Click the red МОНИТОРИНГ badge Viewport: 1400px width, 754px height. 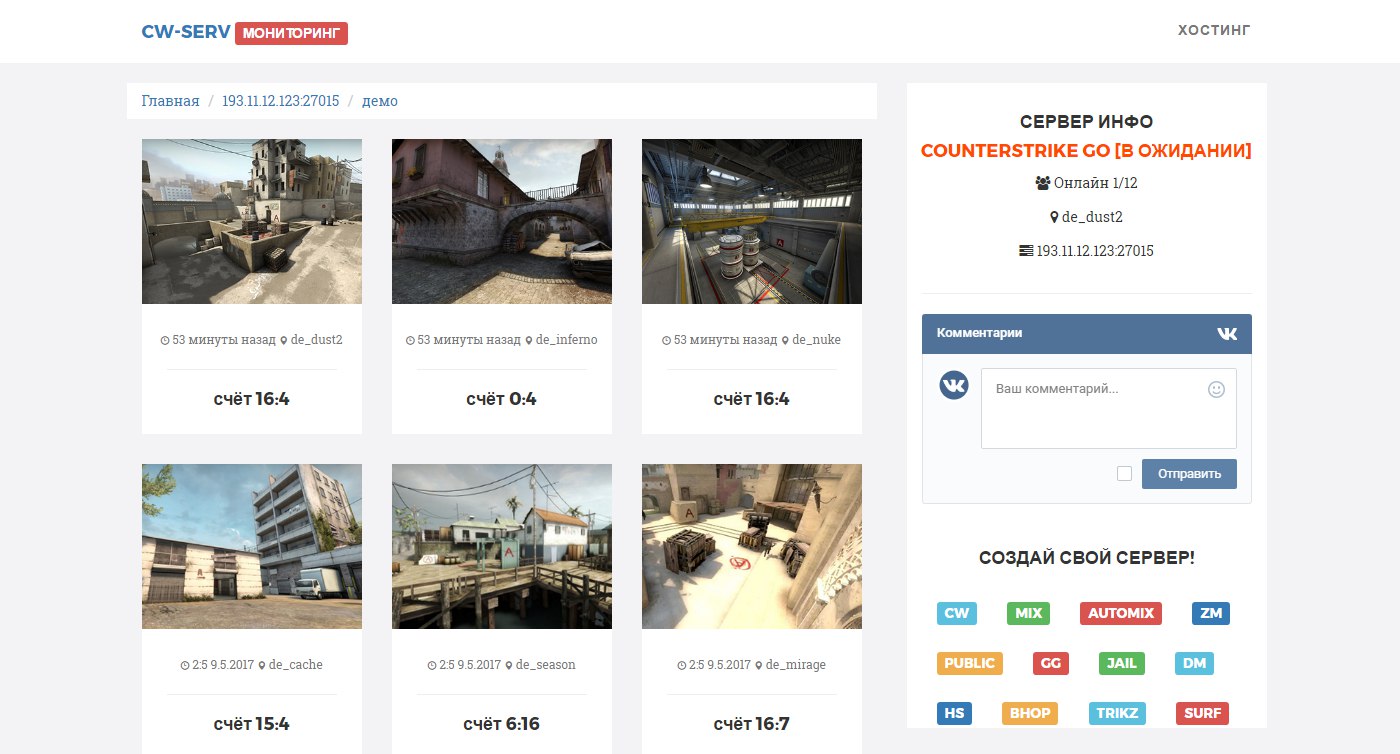click(292, 33)
